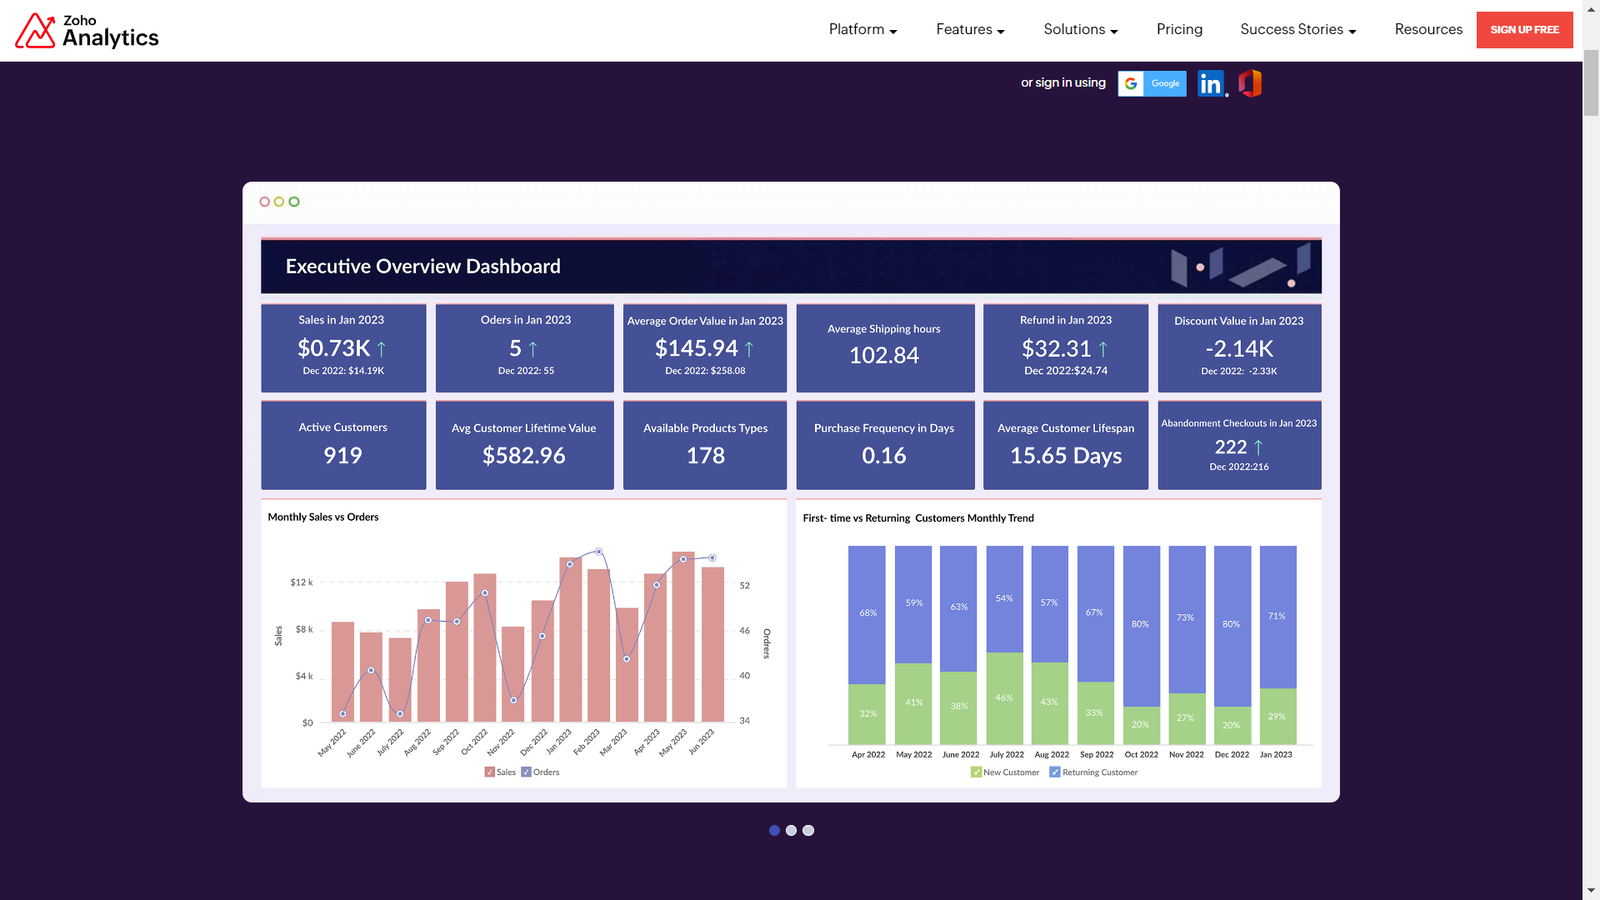Viewport: 1600px width, 900px height.
Task: Click the 80% segment for Oct 2022
Action: (x=1141, y=626)
